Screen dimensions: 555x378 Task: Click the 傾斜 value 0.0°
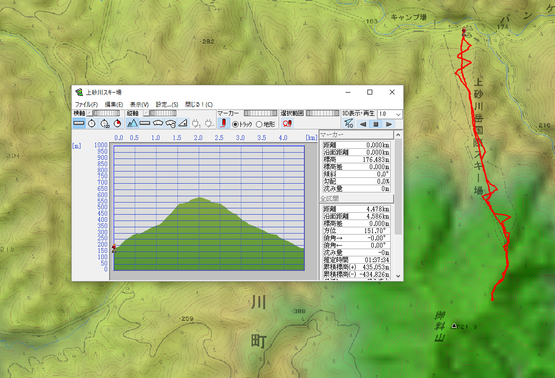(x=382, y=174)
